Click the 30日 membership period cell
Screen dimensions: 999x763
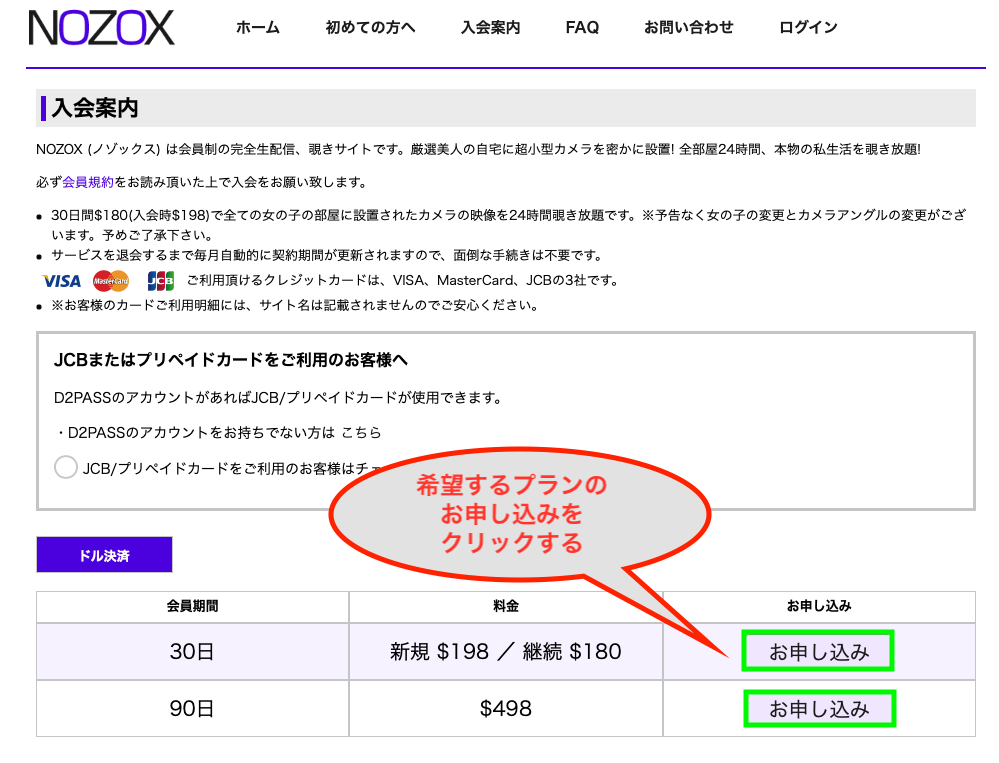pyautogui.click(x=192, y=652)
